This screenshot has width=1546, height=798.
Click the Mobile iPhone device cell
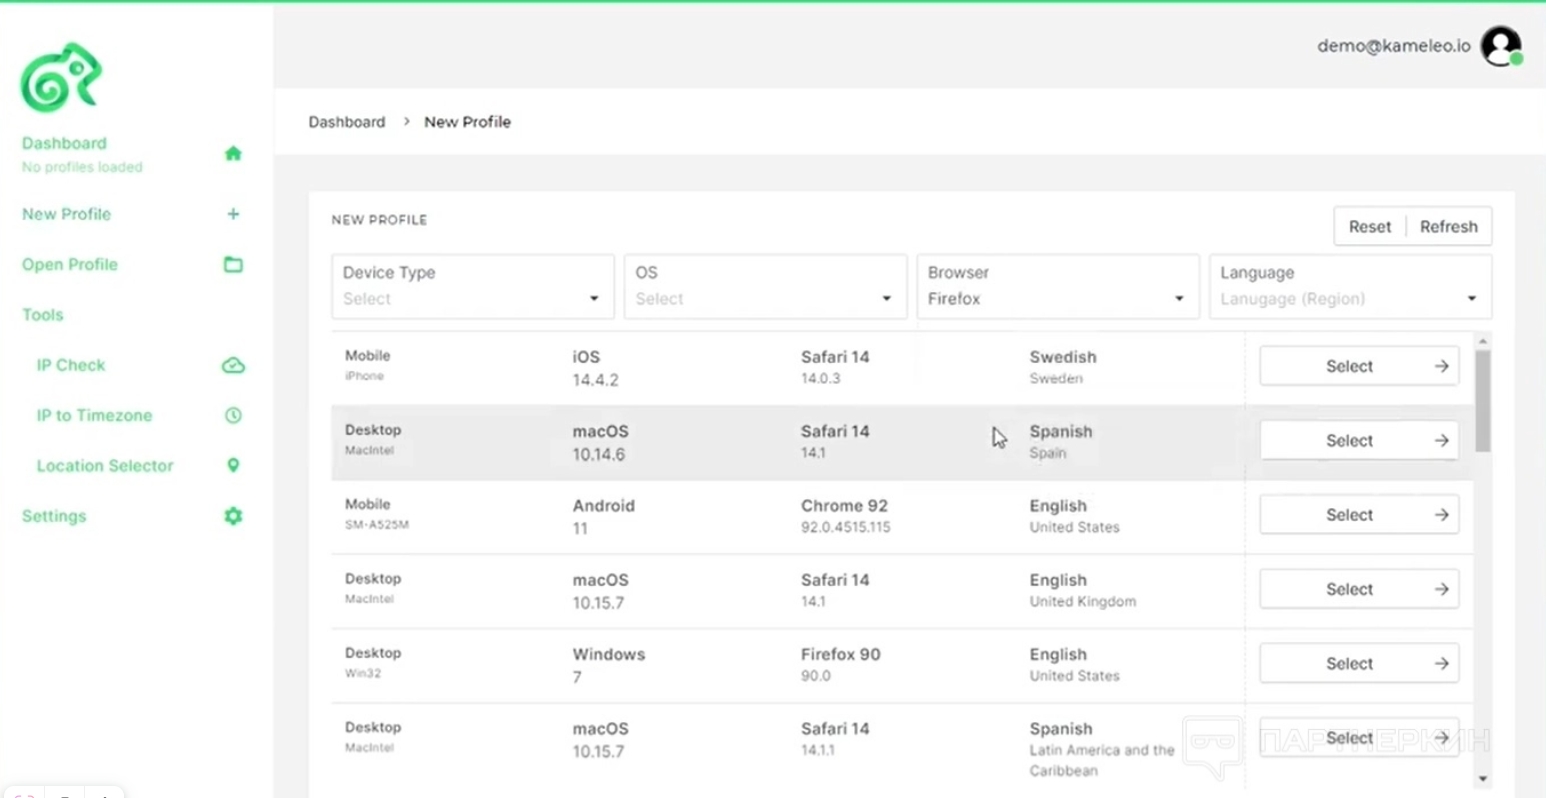click(x=368, y=365)
